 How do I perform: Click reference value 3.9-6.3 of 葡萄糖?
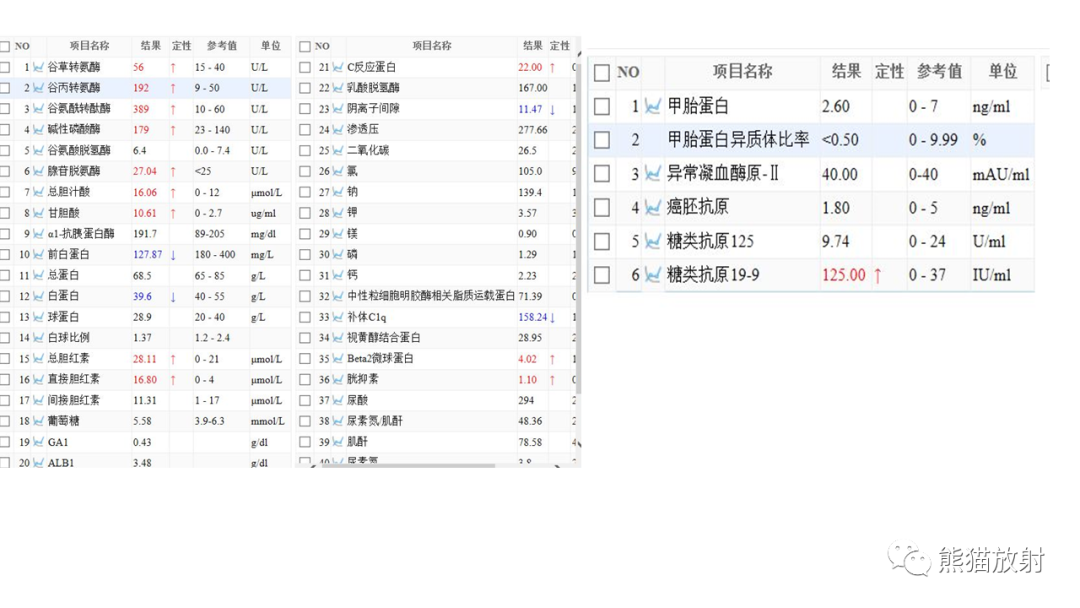[x=209, y=421]
